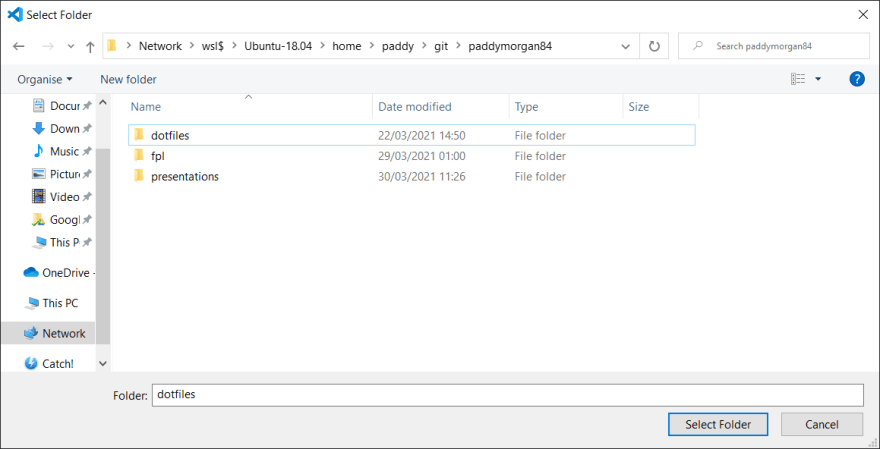The height and width of the screenshot is (449, 880).
Task: Click date 22/03/2021 14:50
Action: click(x=421, y=135)
